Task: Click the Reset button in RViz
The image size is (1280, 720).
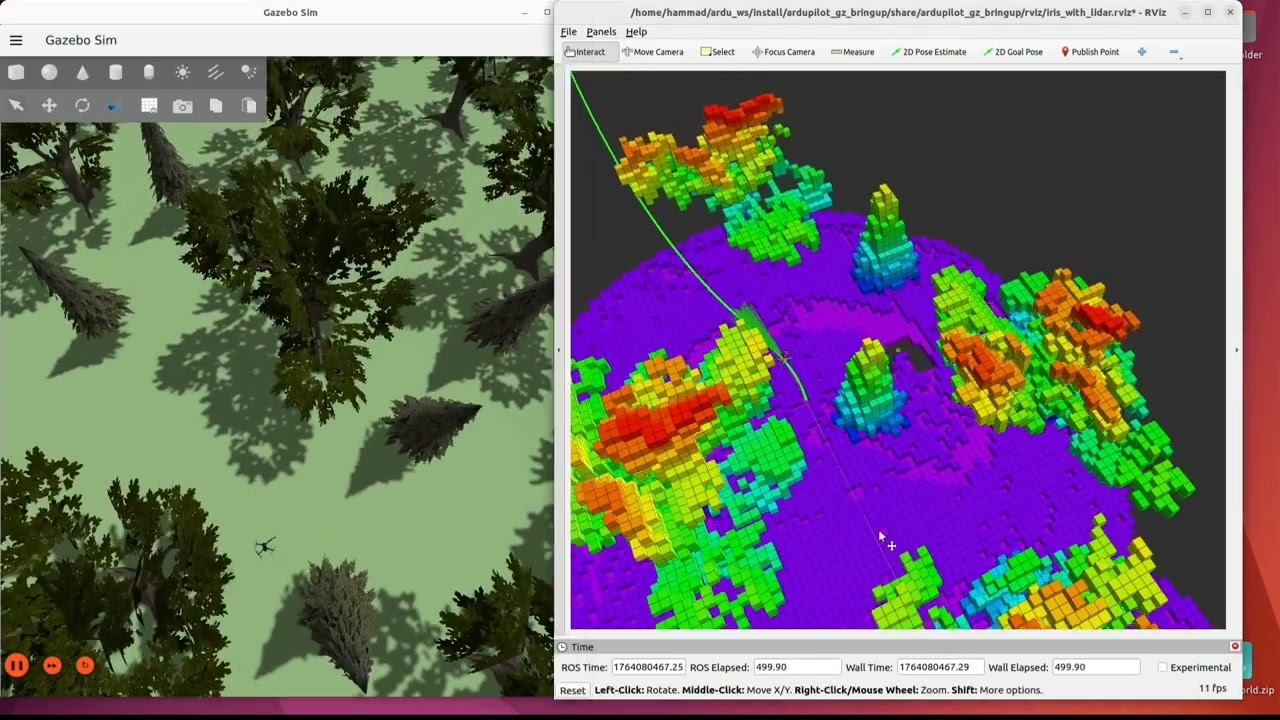Action: click(x=573, y=690)
